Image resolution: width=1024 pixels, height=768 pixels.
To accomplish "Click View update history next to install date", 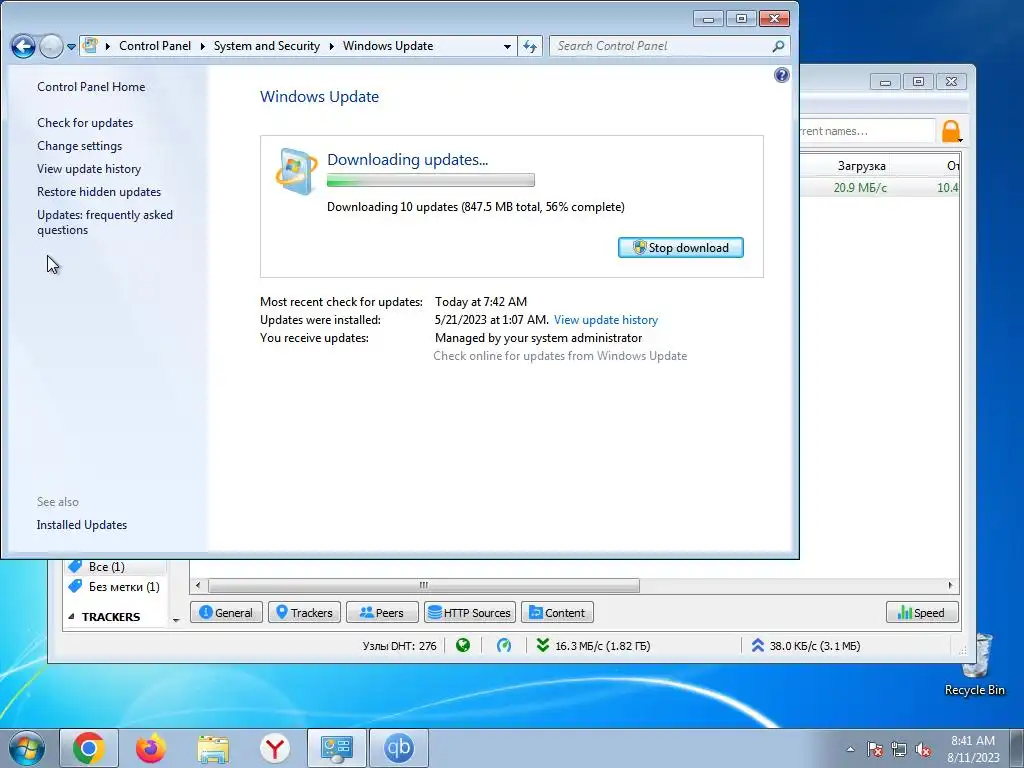I will coord(605,320).
